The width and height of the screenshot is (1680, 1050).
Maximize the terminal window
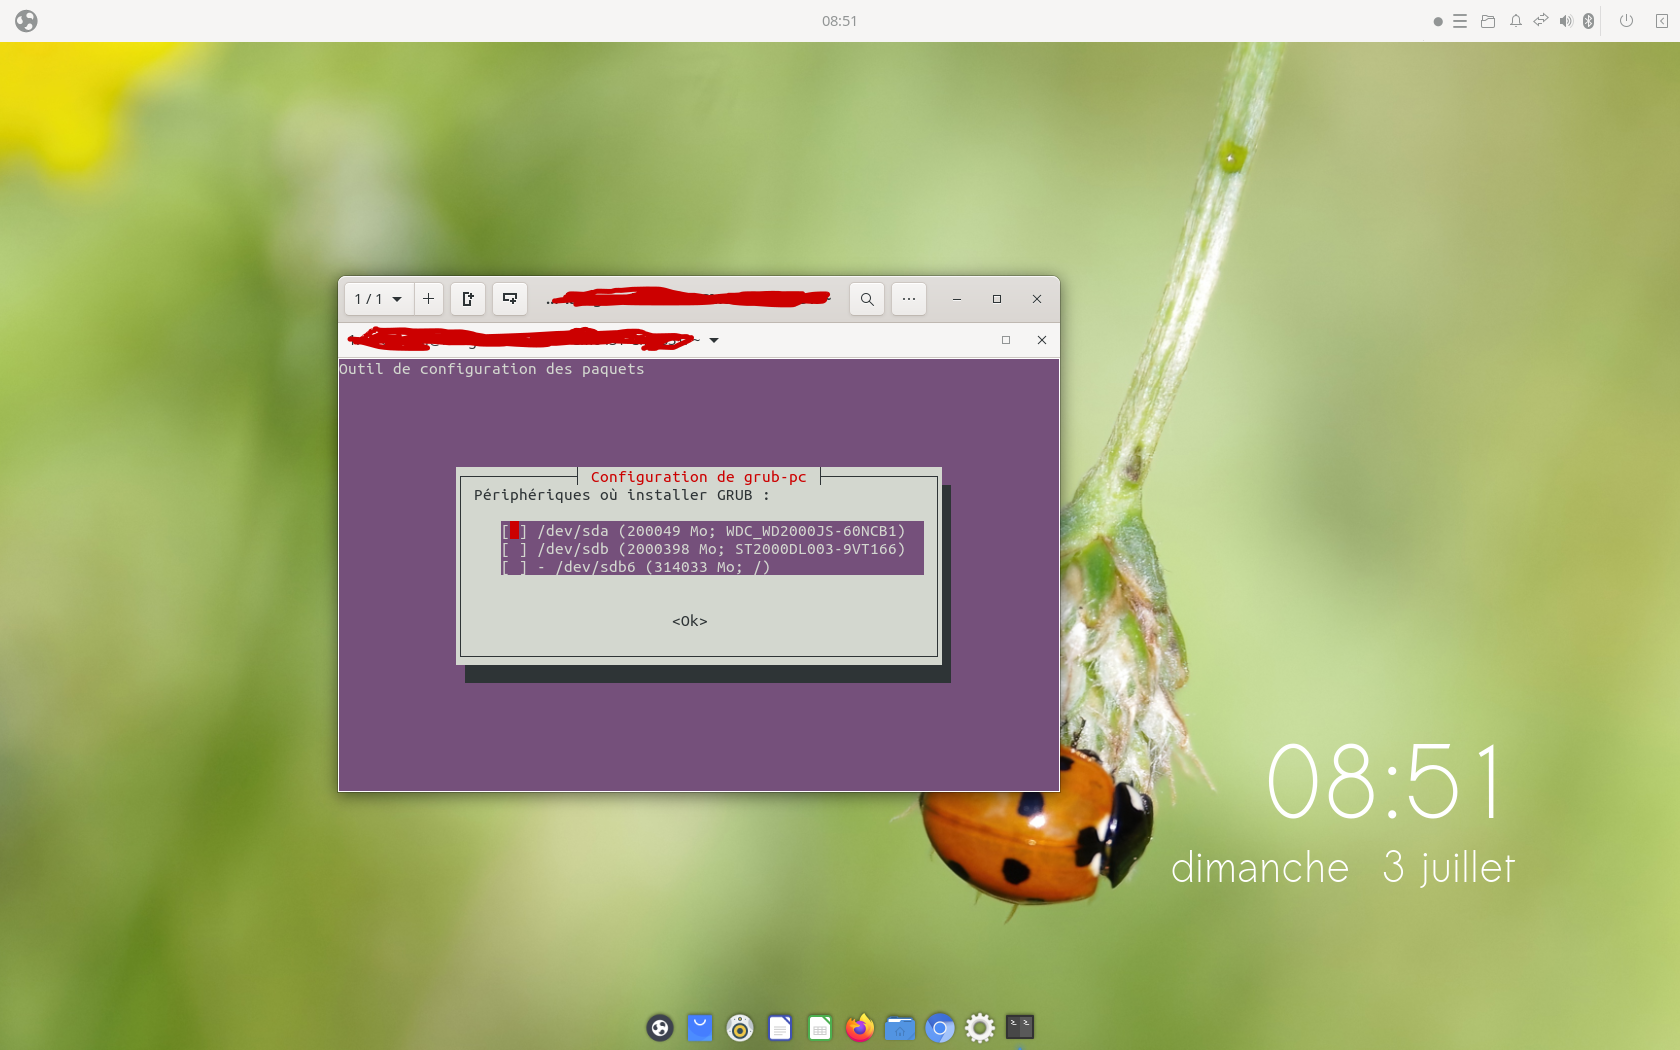[x=997, y=299]
